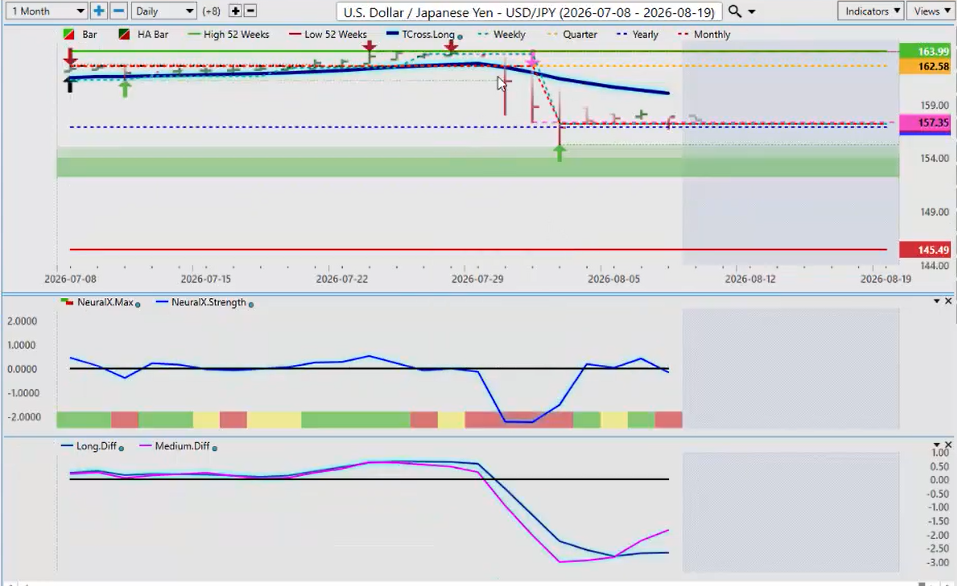Click the 163.99 green price label
Image resolution: width=957 pixels, height=586 pixels.
point(925,51)
